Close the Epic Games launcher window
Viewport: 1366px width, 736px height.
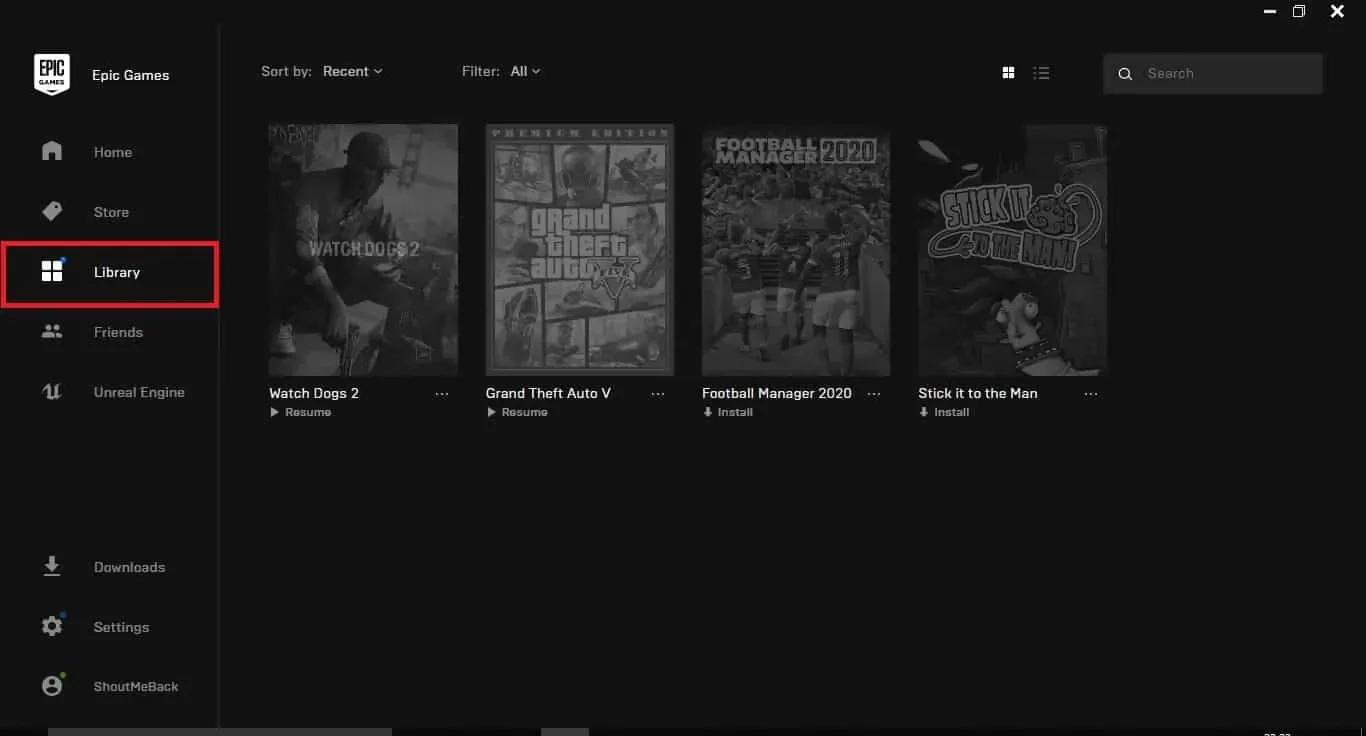pyautogui.click(x=1337, y=12)
